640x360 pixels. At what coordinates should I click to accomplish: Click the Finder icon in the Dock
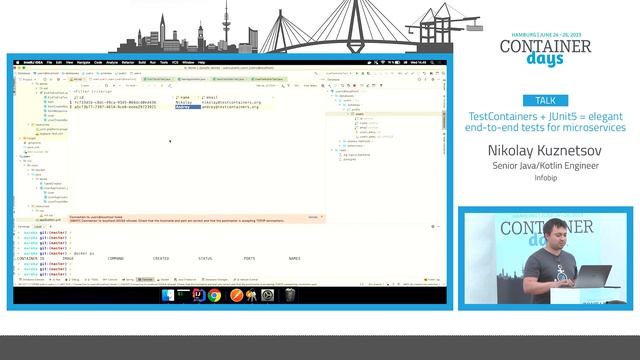(168, 295)
